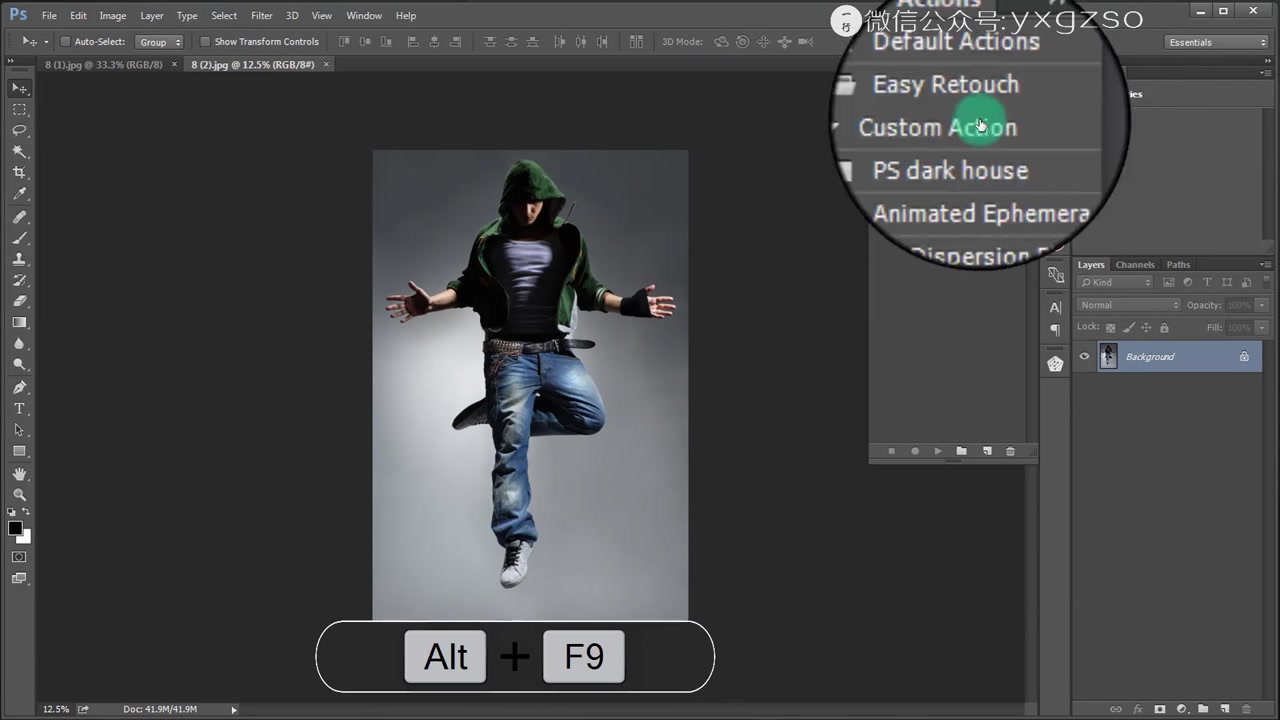Add layer mask at Layers panel bottom
This screenshot has height=720, width=1280.
[1160, 709]
